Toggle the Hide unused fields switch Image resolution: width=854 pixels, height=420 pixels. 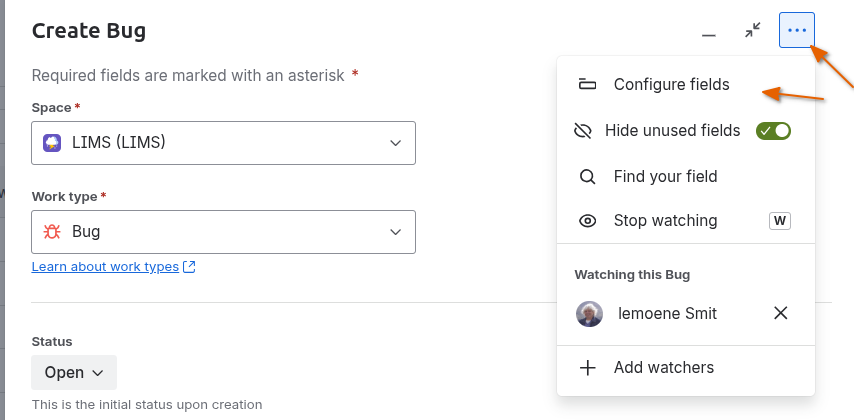click(773, 131)
